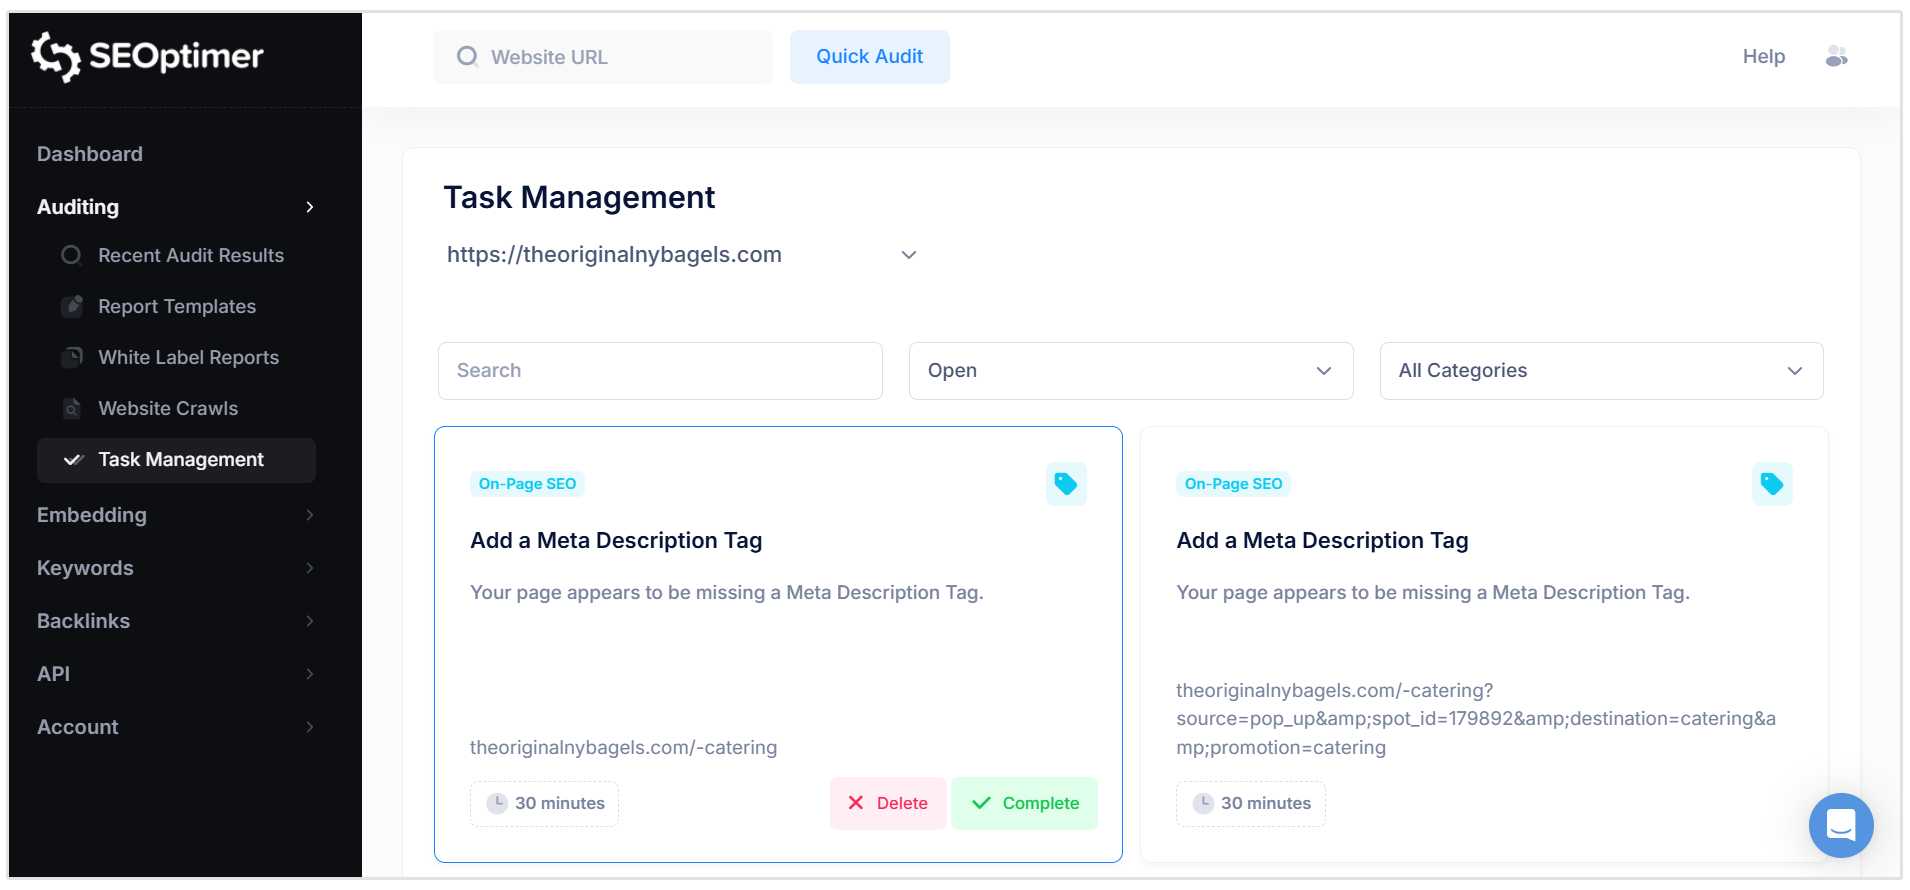This screenshot has width=1910, height=890.
Task: Expand the API section chevron
Action: tap(310, 674)
